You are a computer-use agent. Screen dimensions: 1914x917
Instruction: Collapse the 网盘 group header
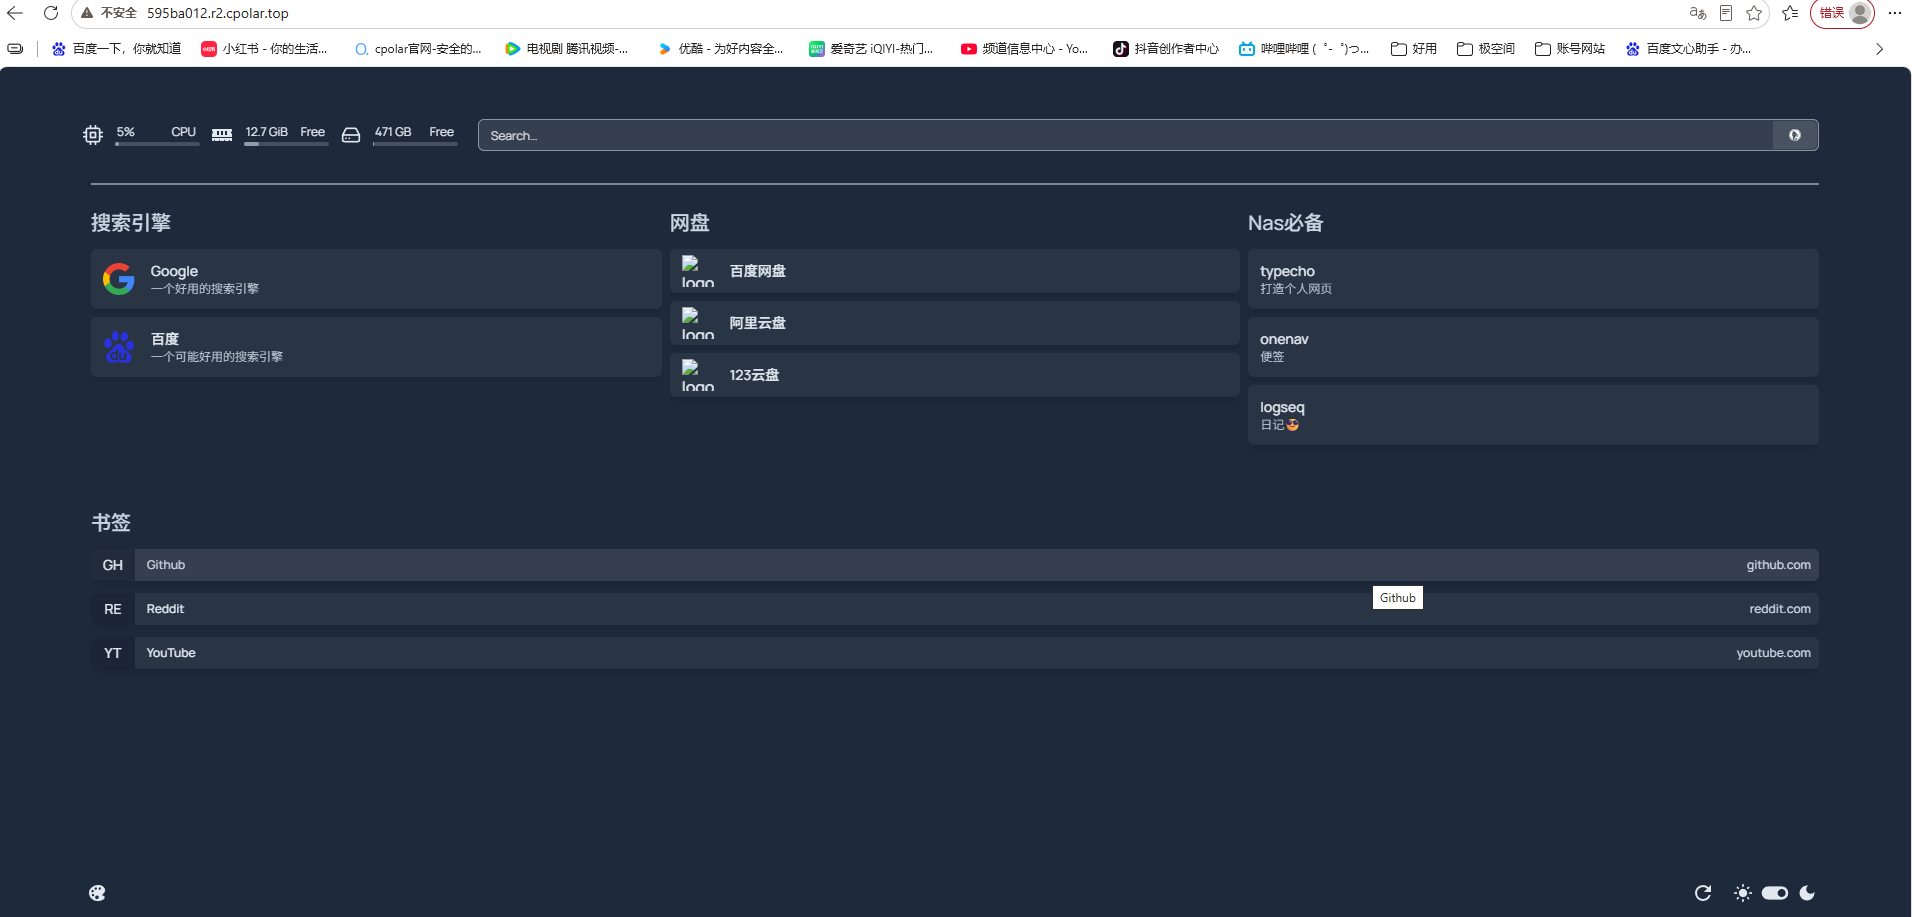690,223
